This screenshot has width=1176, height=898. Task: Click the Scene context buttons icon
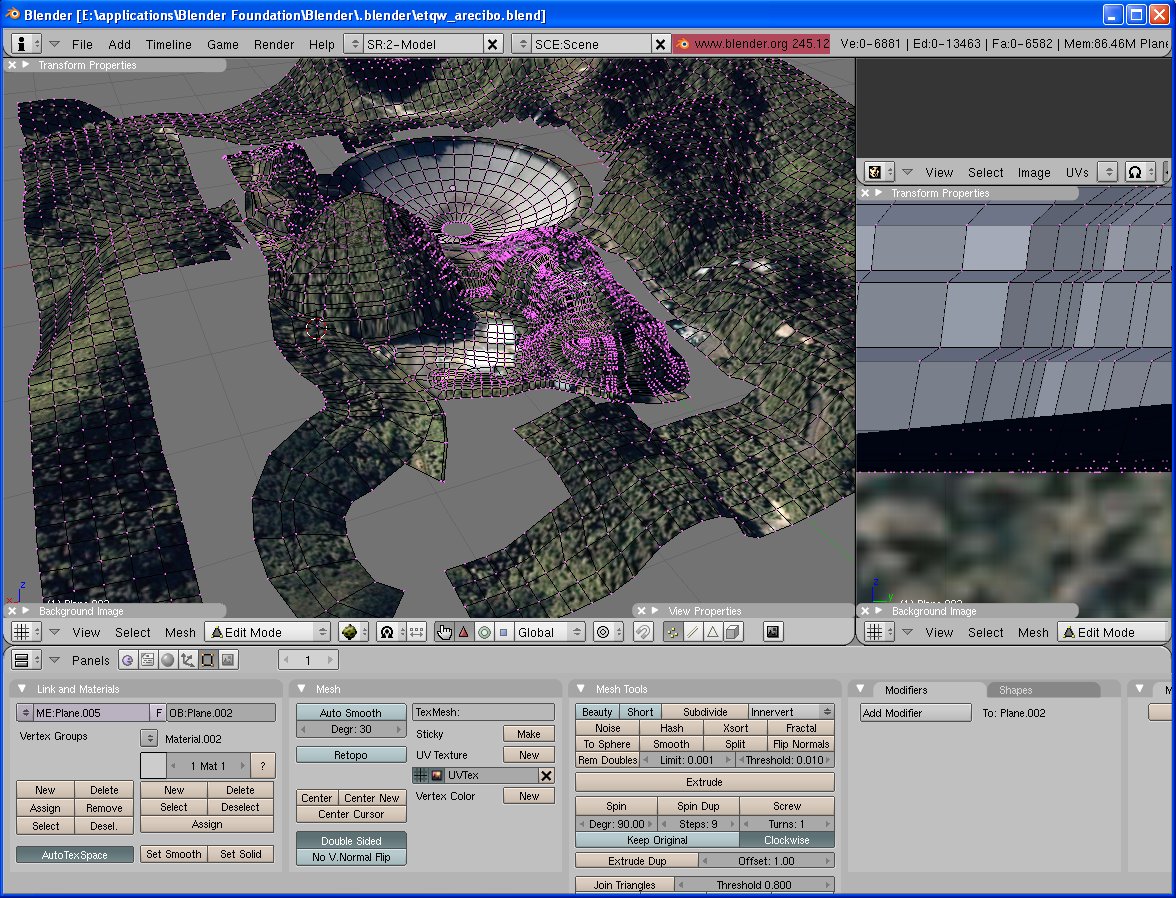click(x=228, y=660)
